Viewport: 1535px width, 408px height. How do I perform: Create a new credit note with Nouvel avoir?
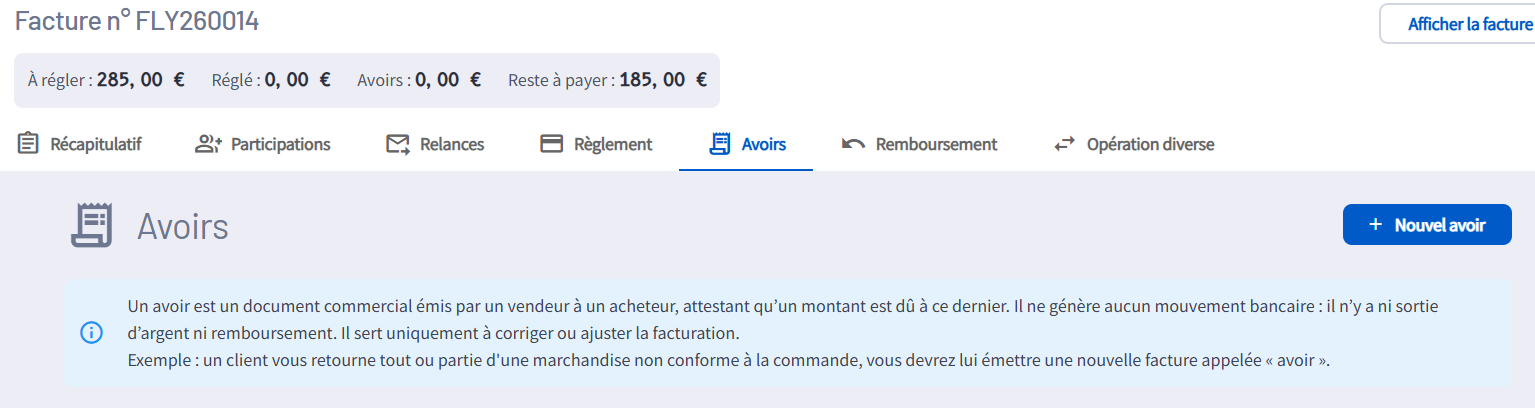1427,225
